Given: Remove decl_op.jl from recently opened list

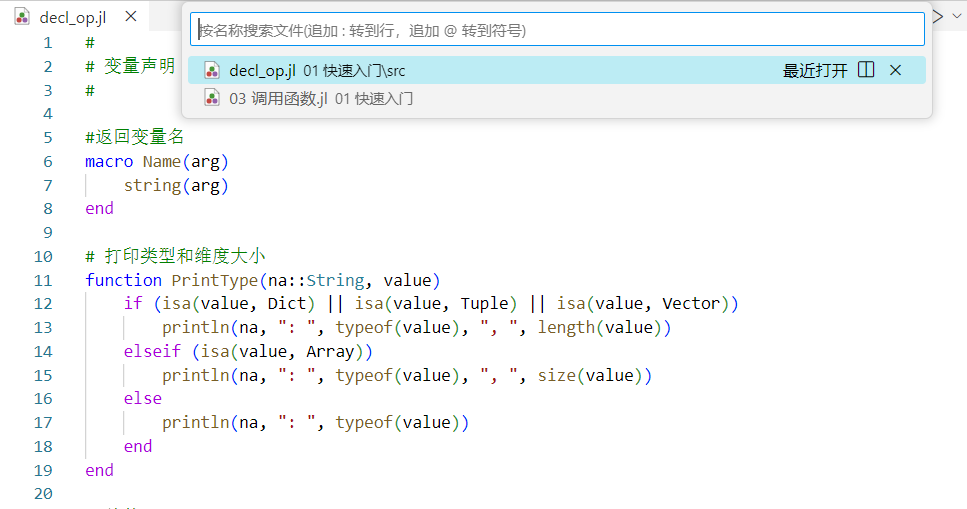Looking at the screenshot, I should pos(895,70).
